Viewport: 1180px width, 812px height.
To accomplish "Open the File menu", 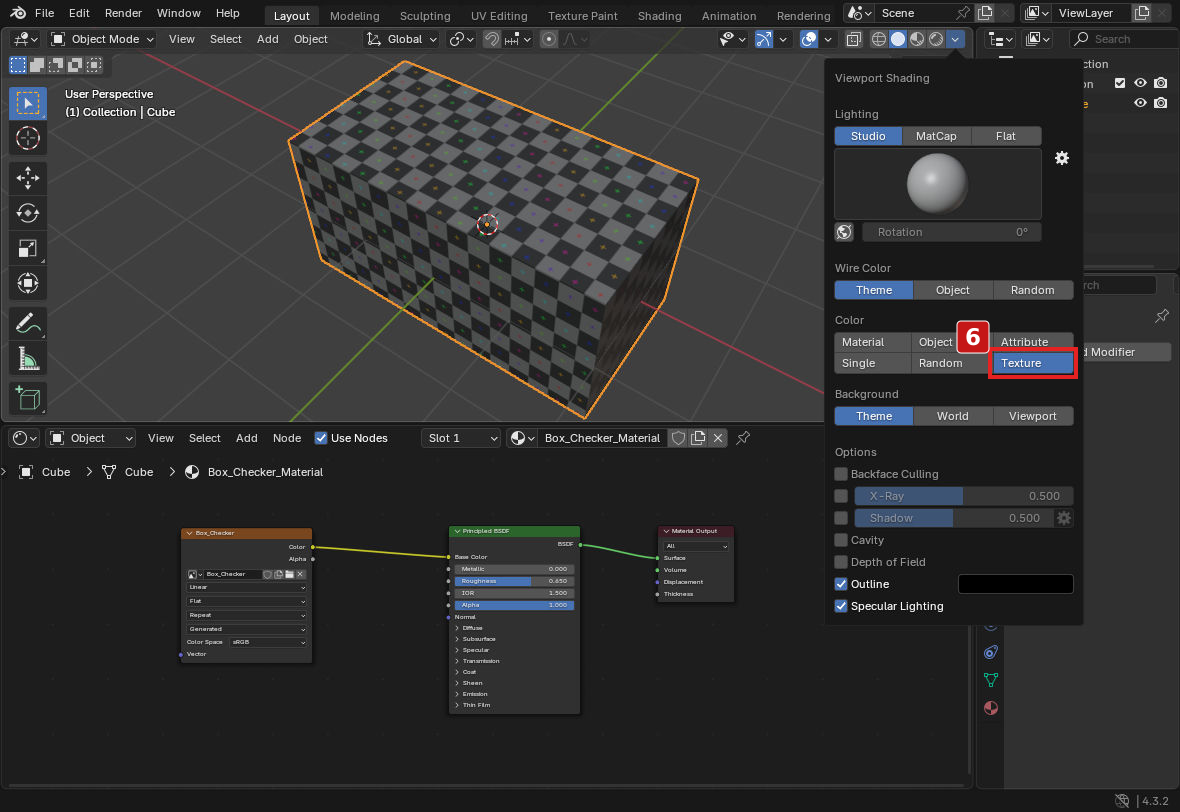I will pos(44,13).
